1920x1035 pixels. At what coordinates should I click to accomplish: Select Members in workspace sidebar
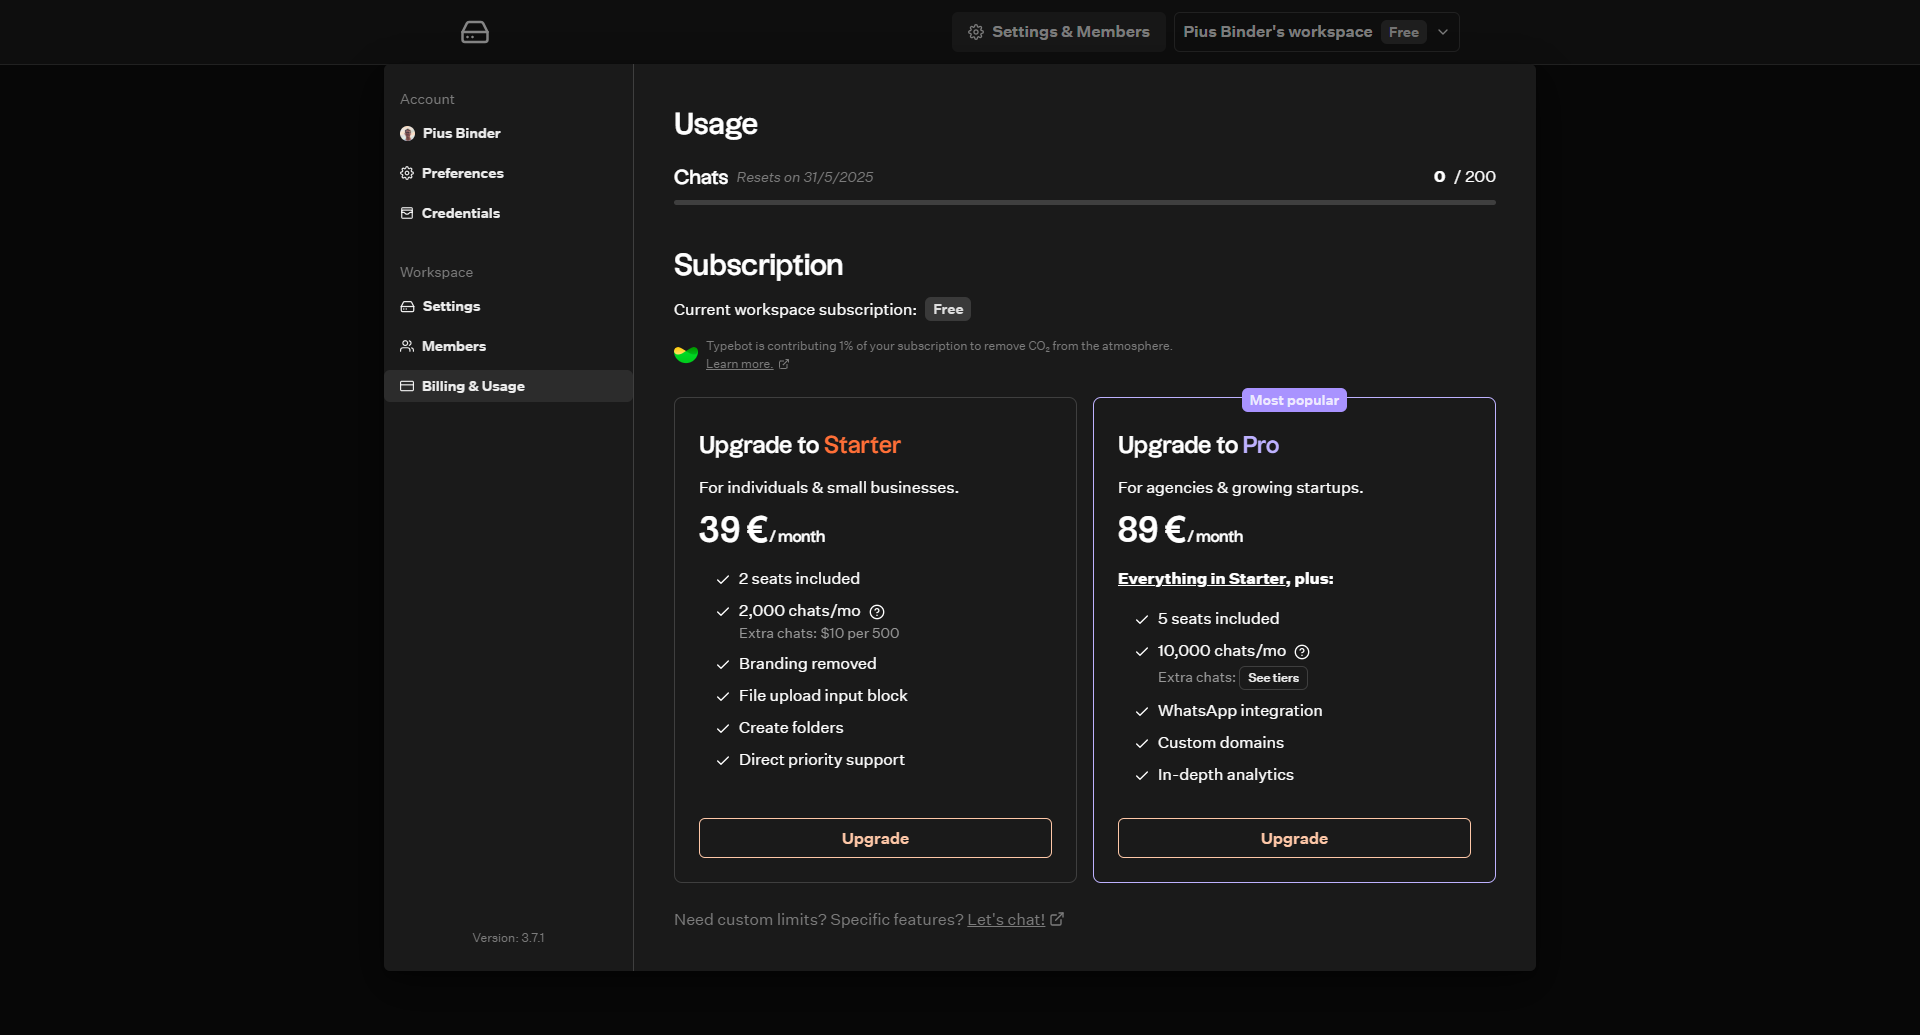coord(453,346)
